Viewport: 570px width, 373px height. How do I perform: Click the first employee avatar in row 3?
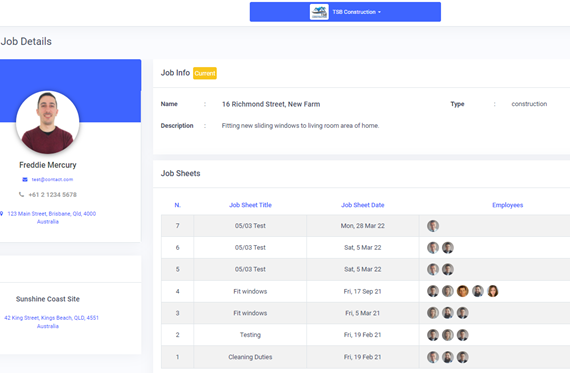pos(433,313)
